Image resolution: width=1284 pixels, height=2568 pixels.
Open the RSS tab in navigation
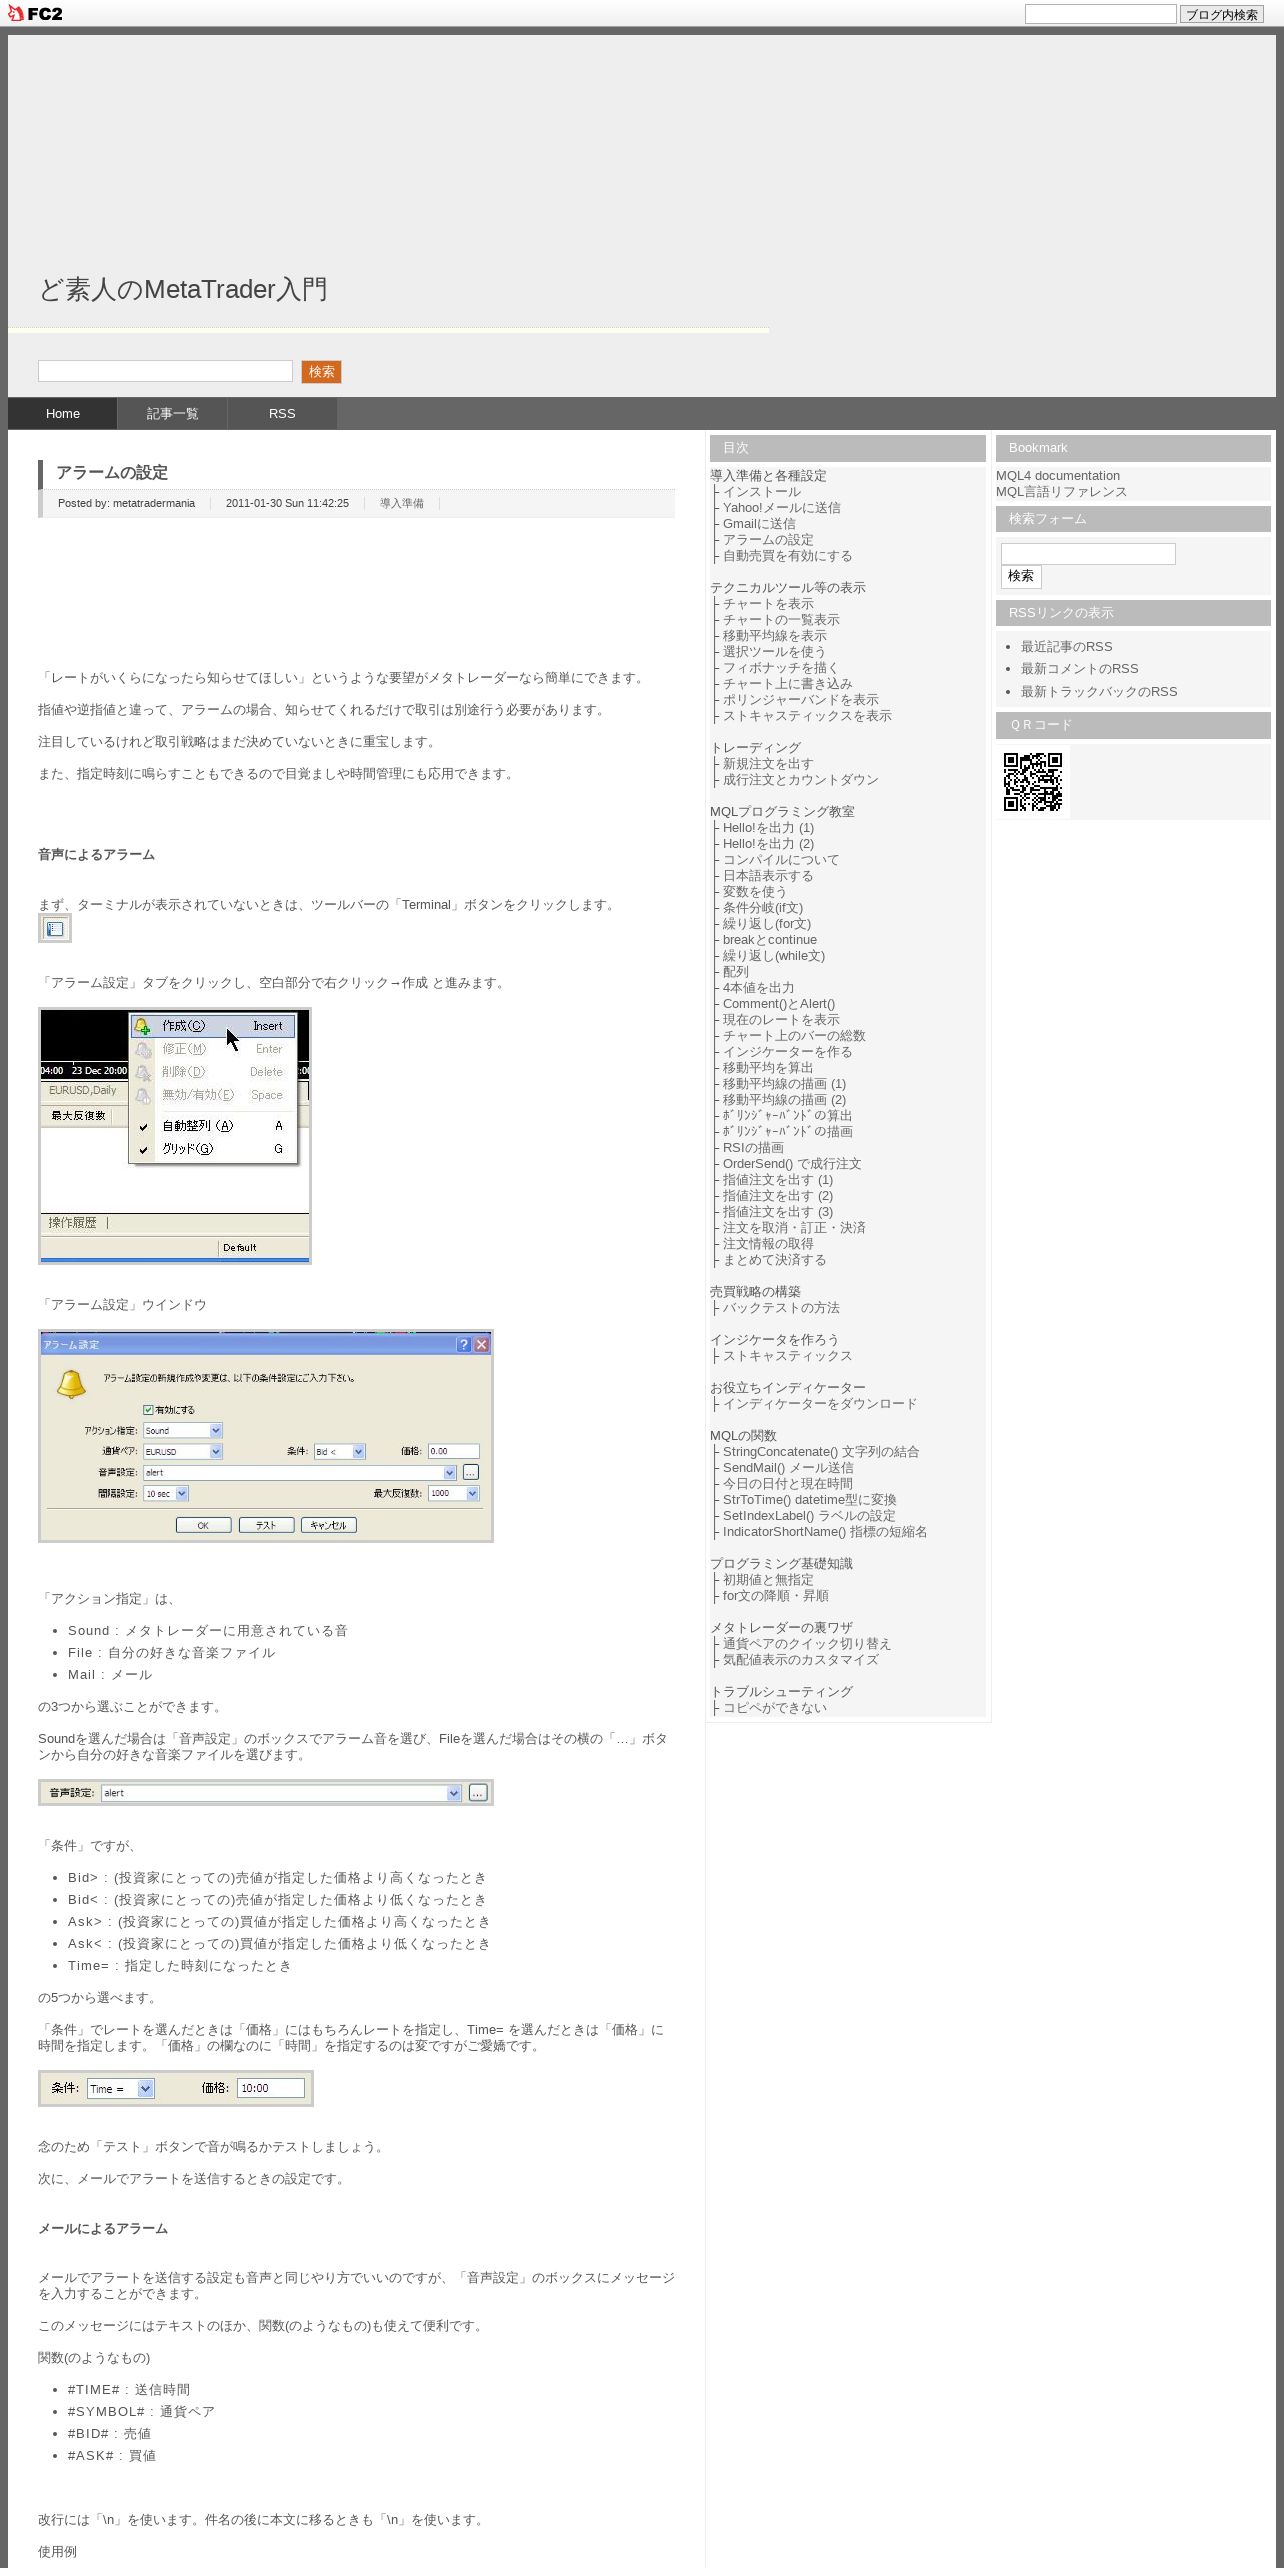click(x=282, y=414)
